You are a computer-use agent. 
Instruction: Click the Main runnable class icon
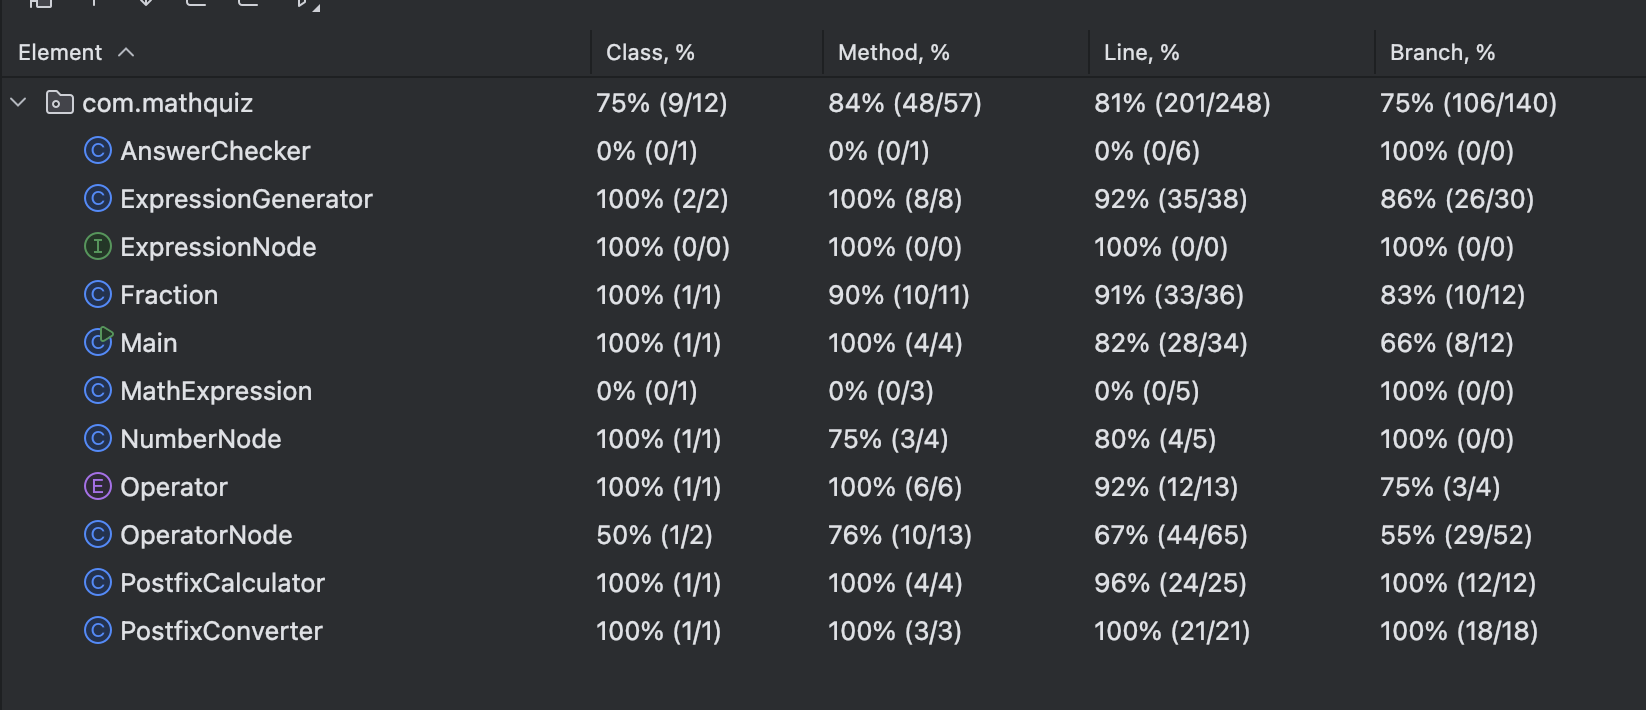click(98, 342)
